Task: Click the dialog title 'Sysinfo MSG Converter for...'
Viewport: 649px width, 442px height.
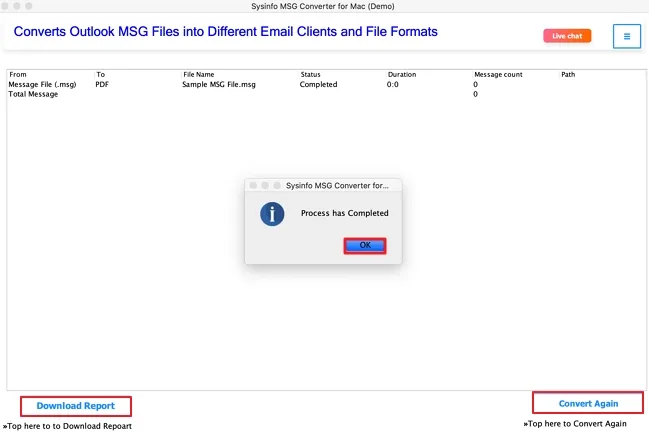Action: 337,186
